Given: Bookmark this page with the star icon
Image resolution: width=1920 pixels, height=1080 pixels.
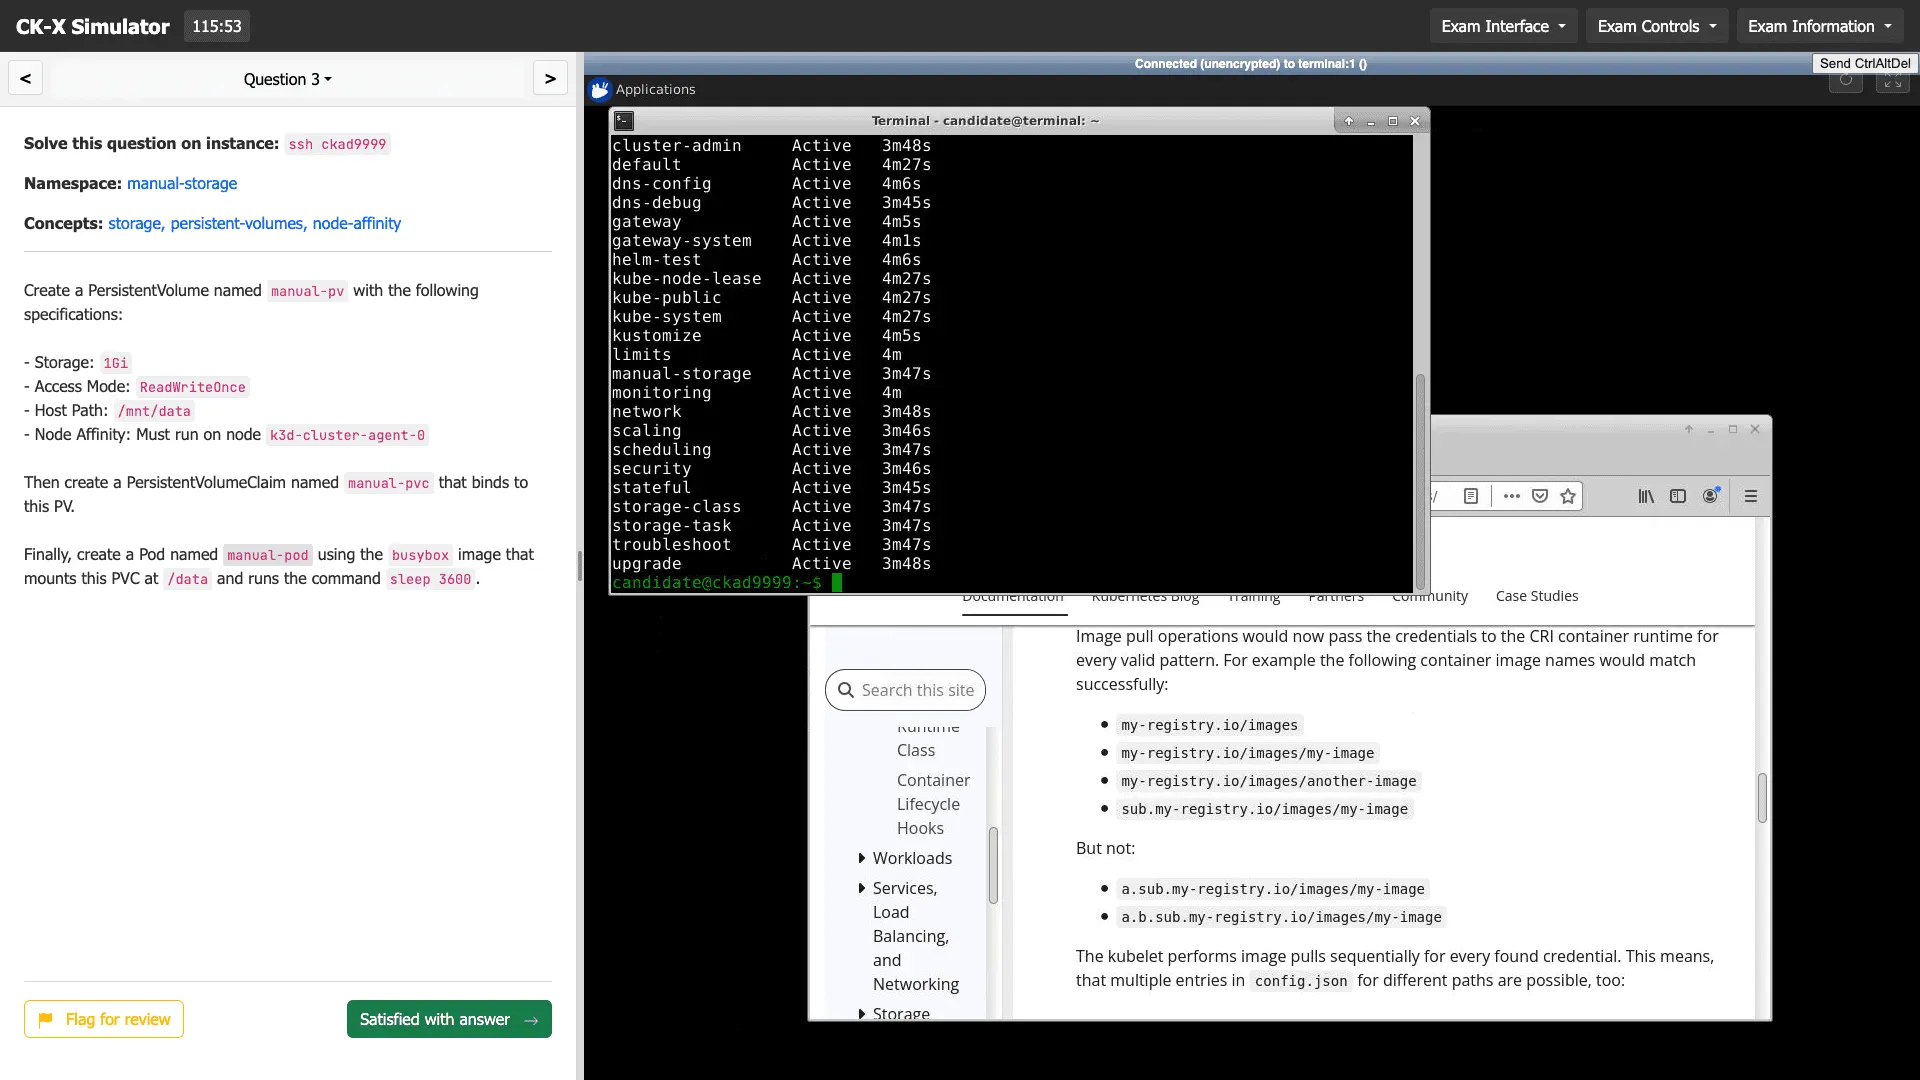Looking at the screenshot, I should (1568, 496).
